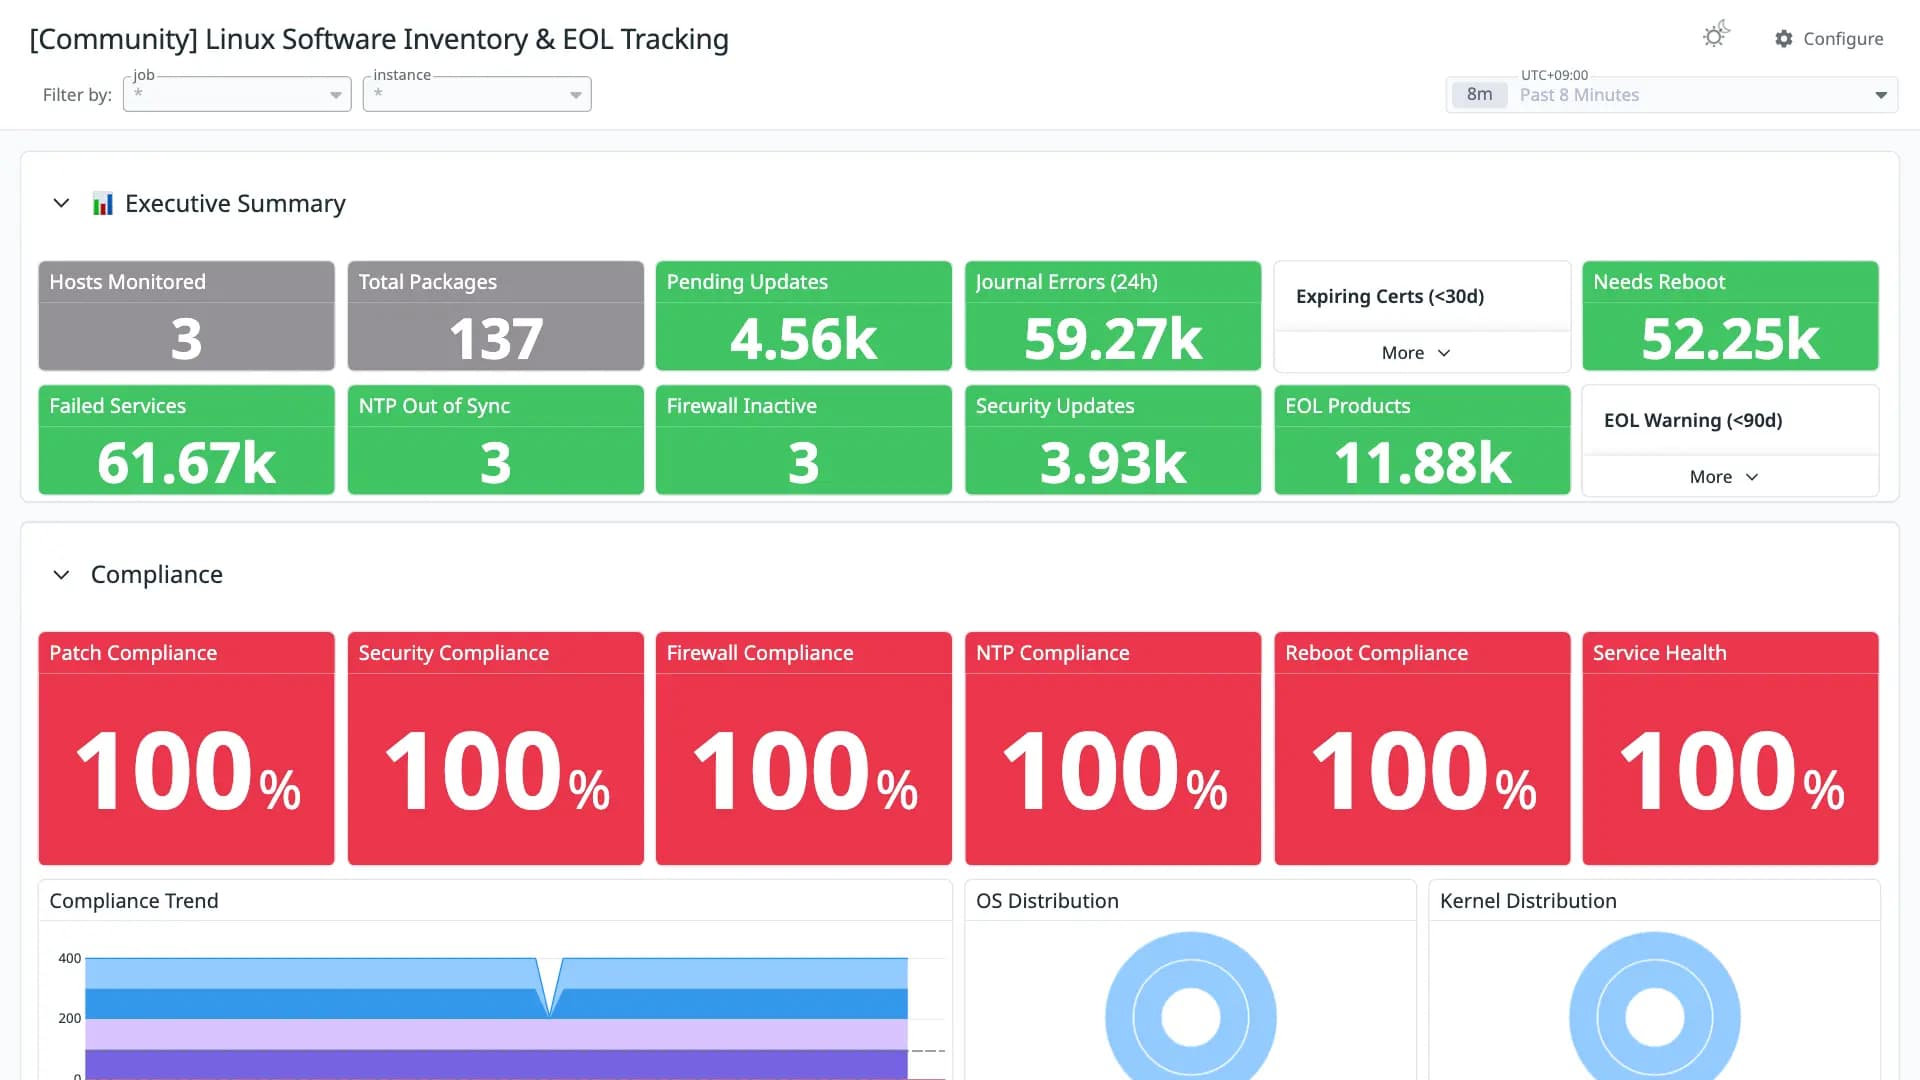The height and width of the screenshot is (1080, 1920).
Task: Click the Reboot Compliance 100% panel
Action: (1422, 748)
